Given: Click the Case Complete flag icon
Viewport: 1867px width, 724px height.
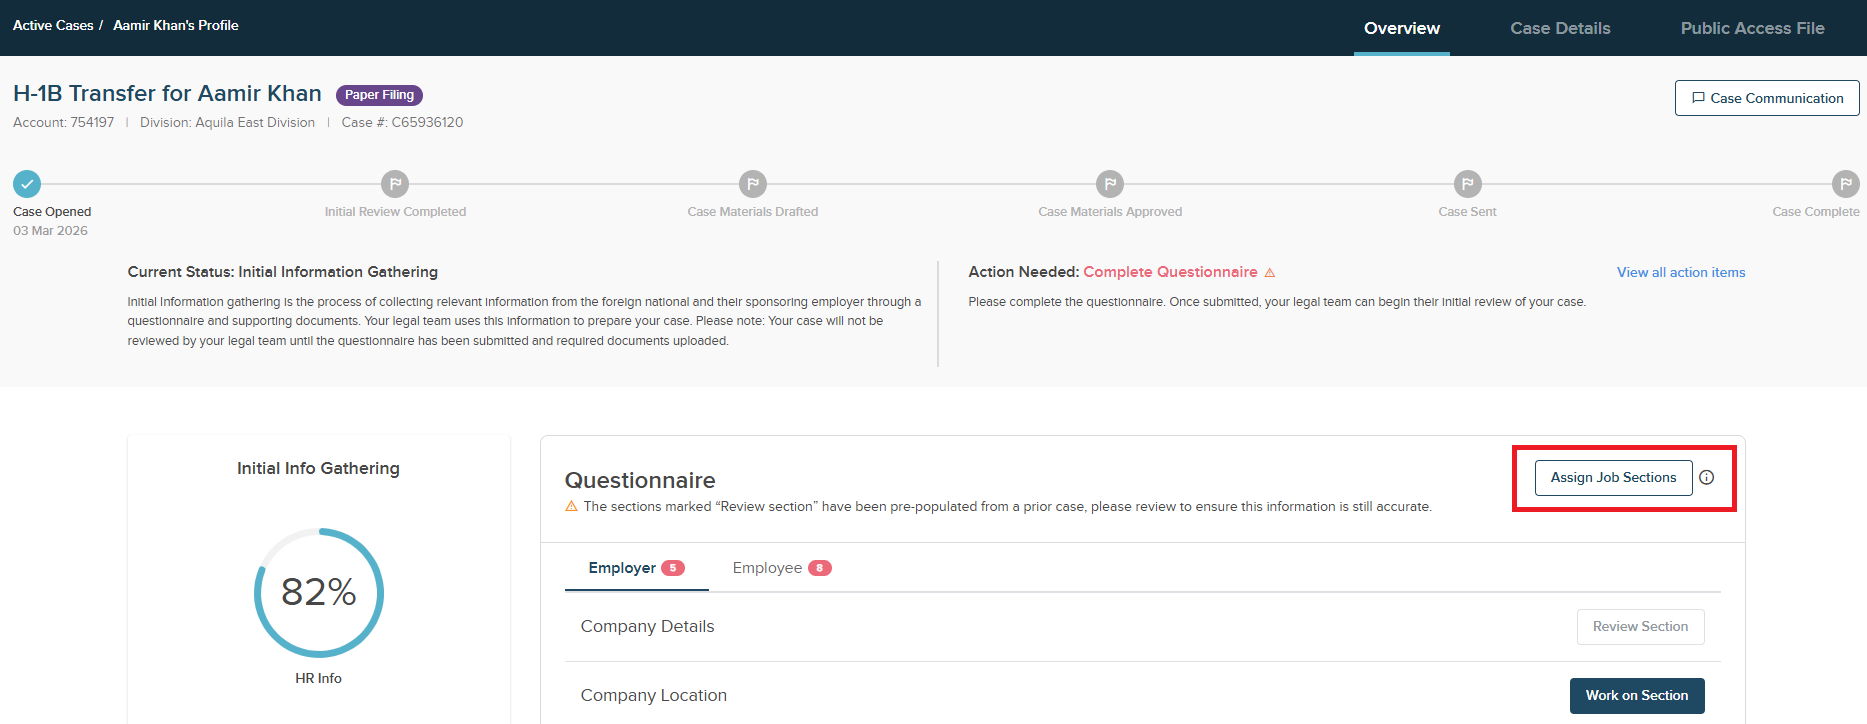Looking at the screenshot, I should point(1845,184).
